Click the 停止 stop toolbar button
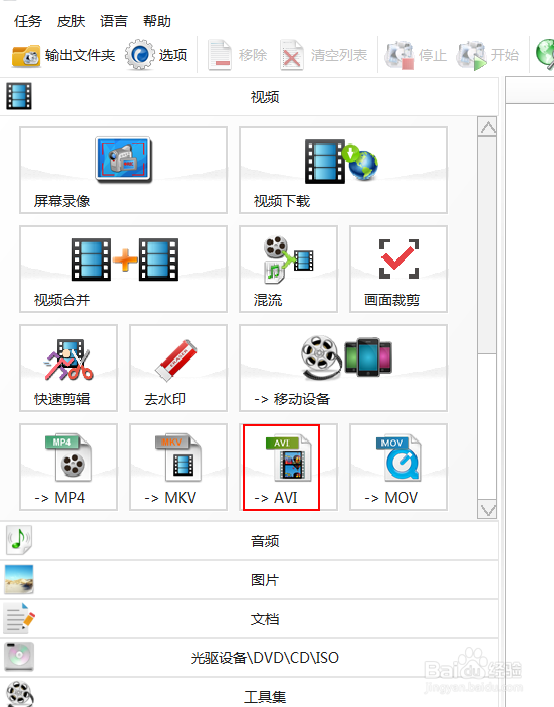This screenshot has height=707, width=554. click(x=415, y=55)
